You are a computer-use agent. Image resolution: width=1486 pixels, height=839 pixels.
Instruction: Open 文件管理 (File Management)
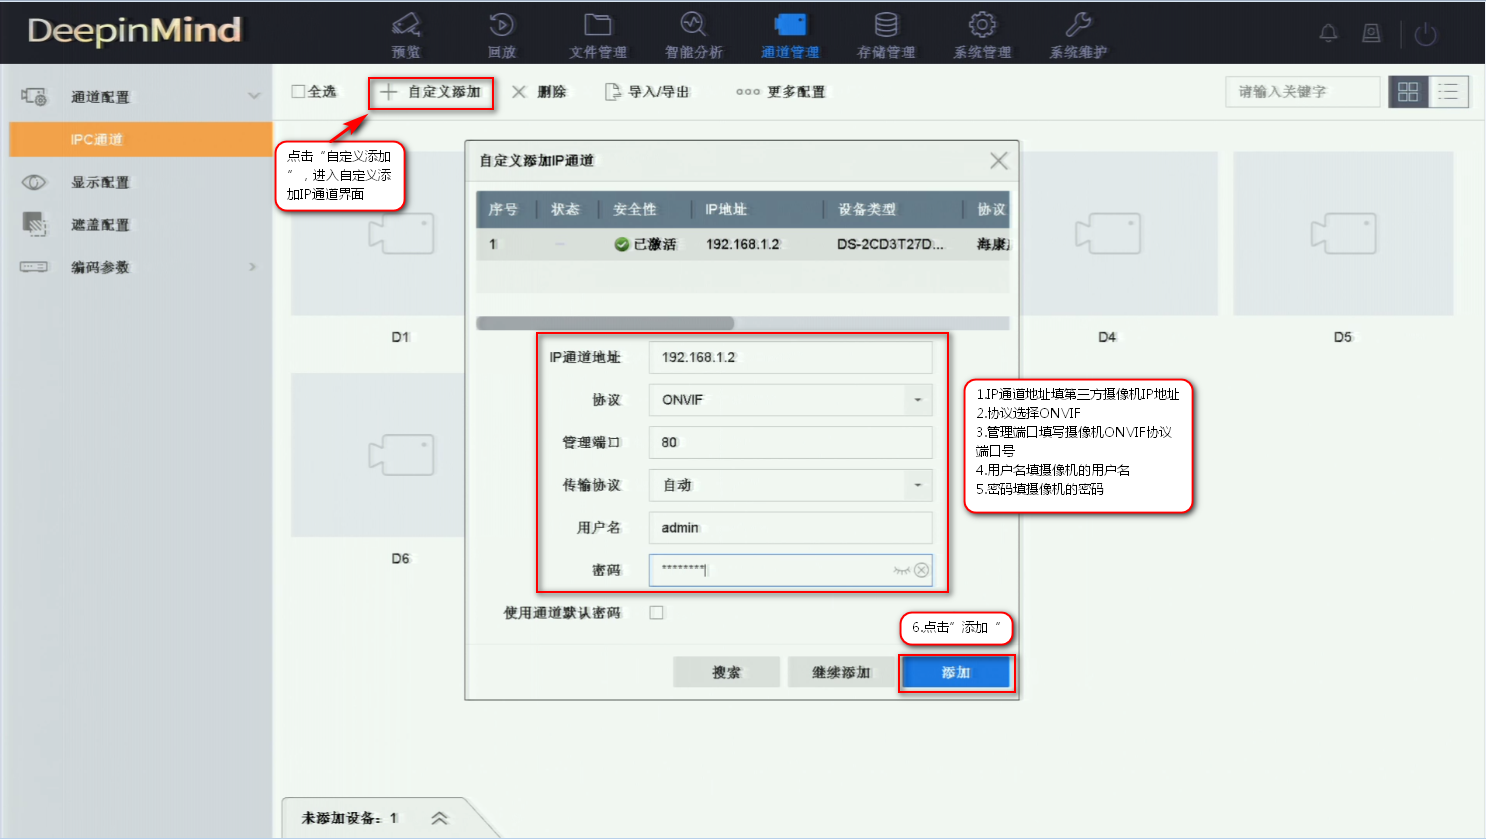click(x=597, y=33)
